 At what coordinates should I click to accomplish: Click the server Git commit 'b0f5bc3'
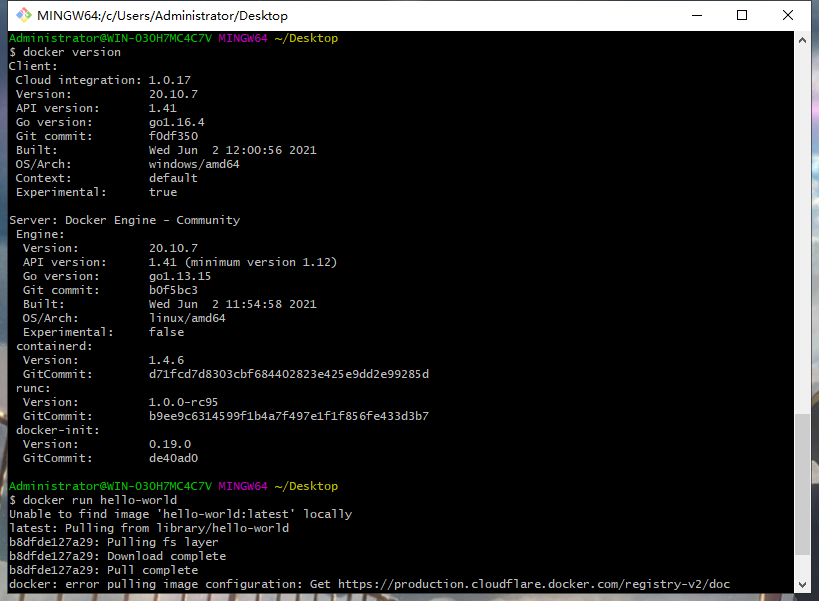point(173,290)
